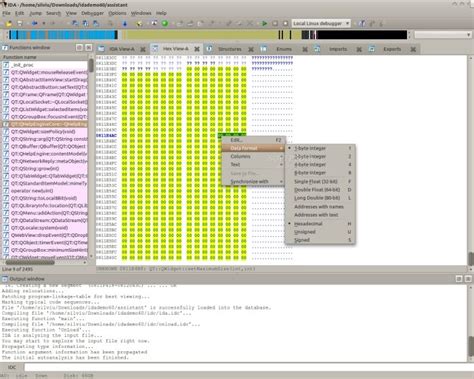Switch to the Structures tab

pos(230,49)
